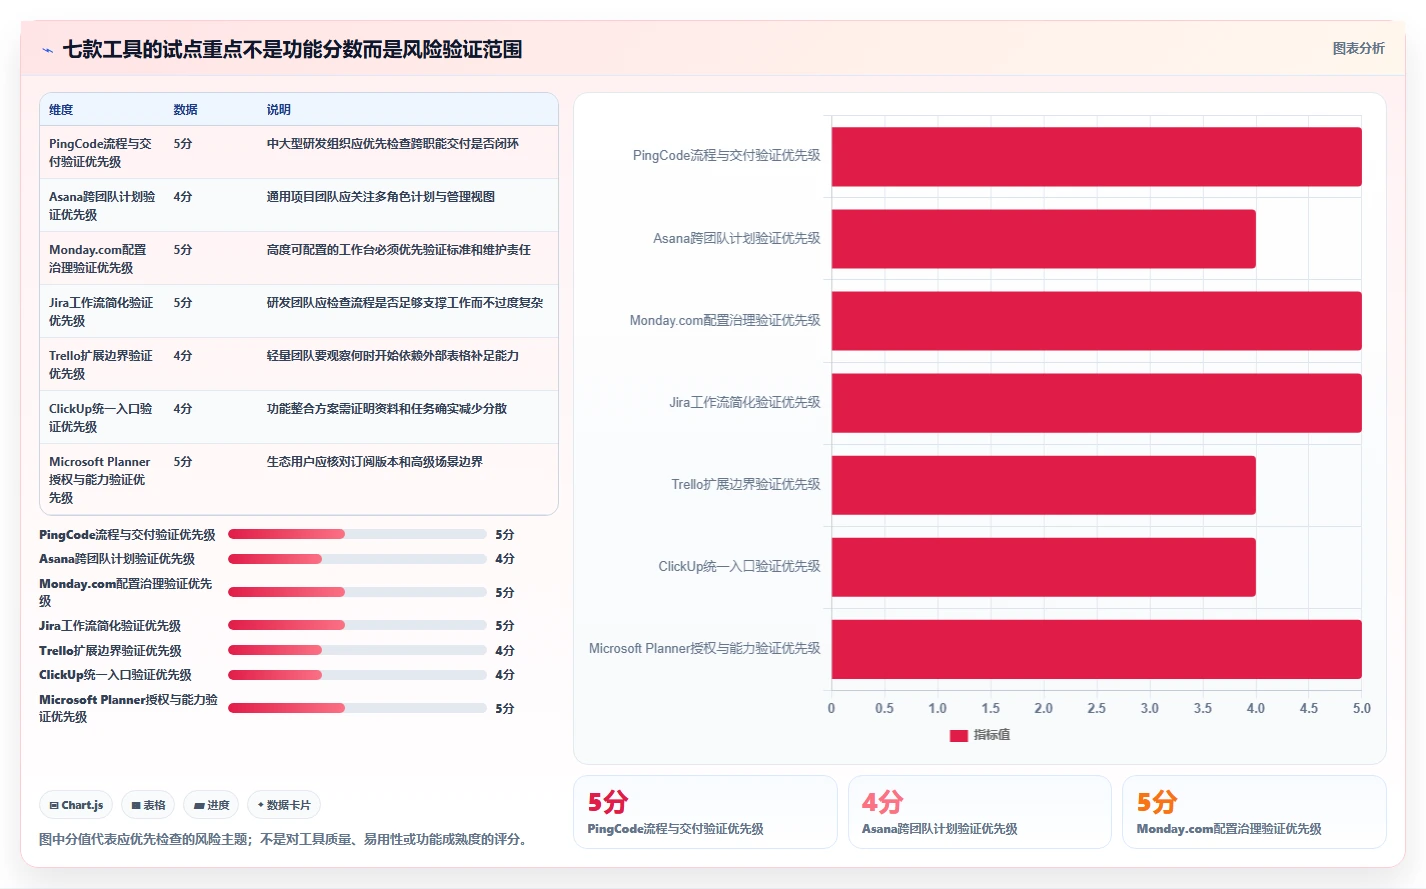Click the Microsoft Planner progress bar
Viewport: 1426px width, 889px height.
coord(357,708)
